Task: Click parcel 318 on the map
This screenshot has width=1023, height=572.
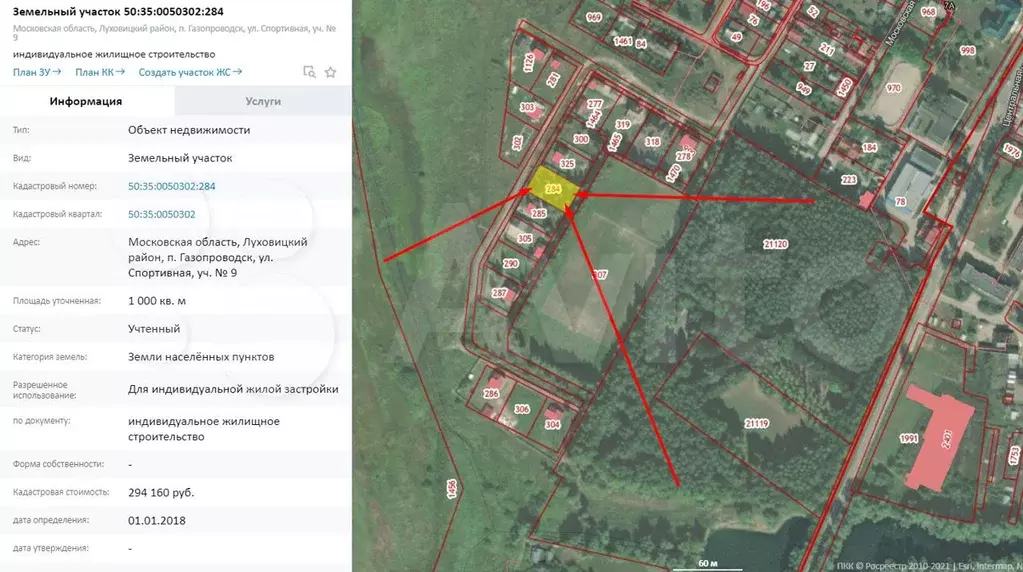Action: coord(653,142)
